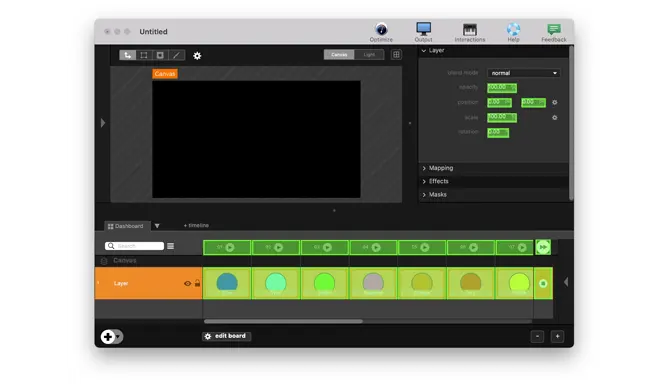Switch workspace to Light mode

click(x=369, y=55)
